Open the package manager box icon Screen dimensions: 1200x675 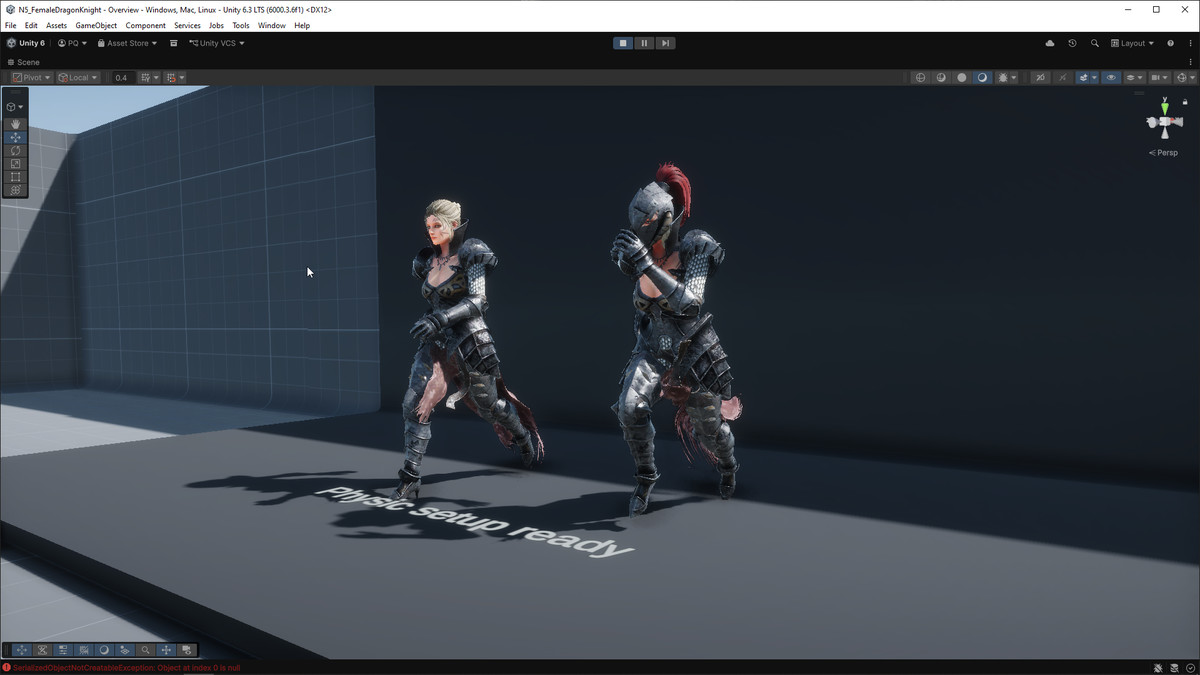coord(173,44)
